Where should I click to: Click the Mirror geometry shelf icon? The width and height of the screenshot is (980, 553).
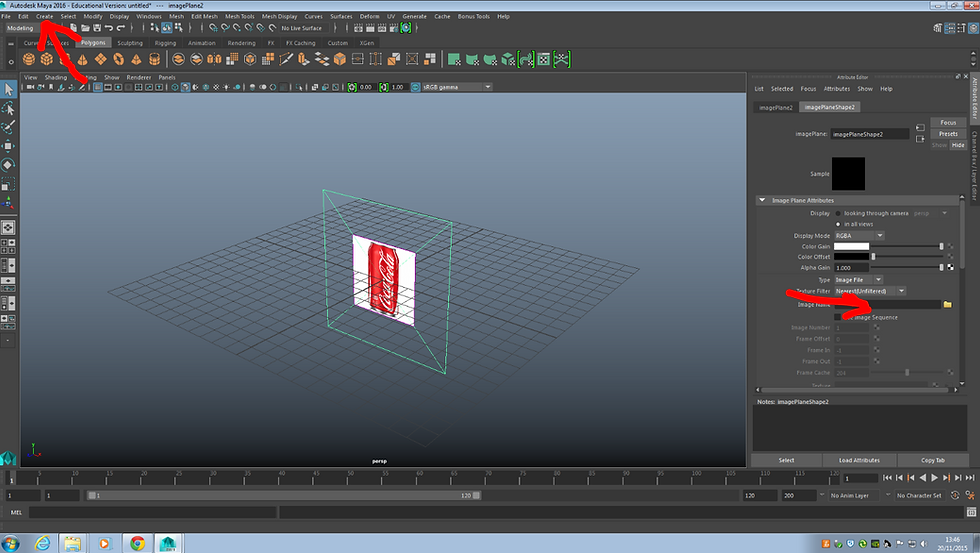[214, 59]
